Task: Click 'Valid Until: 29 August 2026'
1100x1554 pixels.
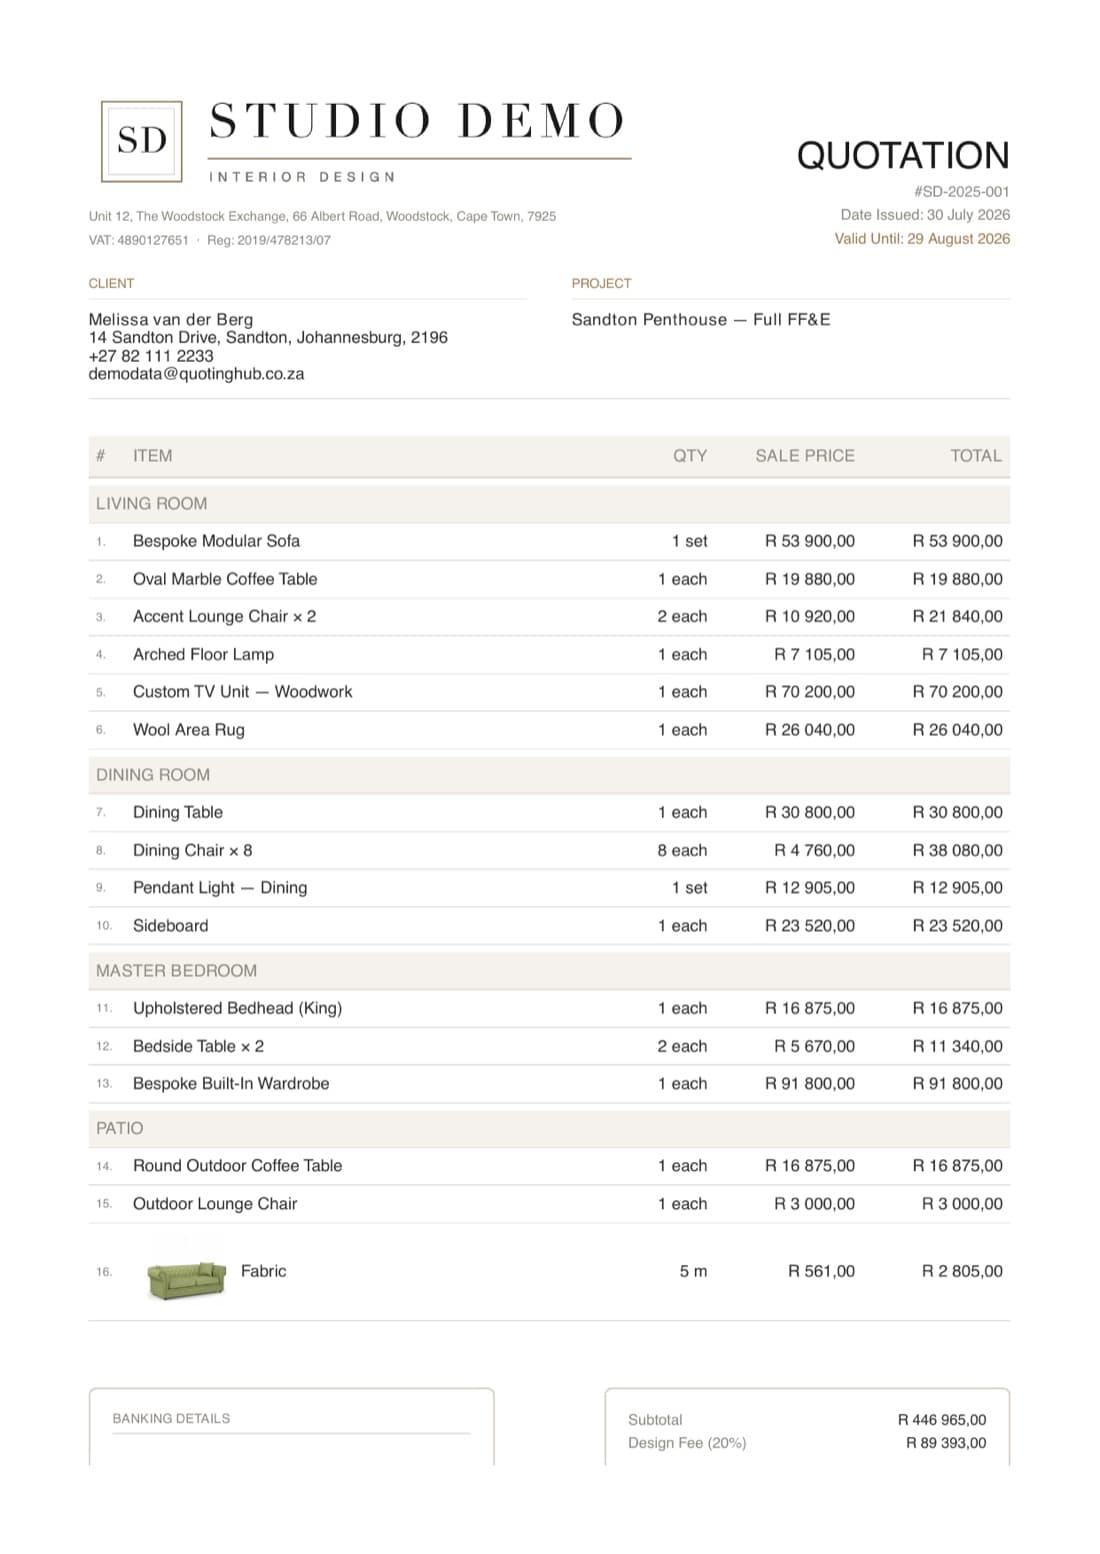Action: point(922,239)
